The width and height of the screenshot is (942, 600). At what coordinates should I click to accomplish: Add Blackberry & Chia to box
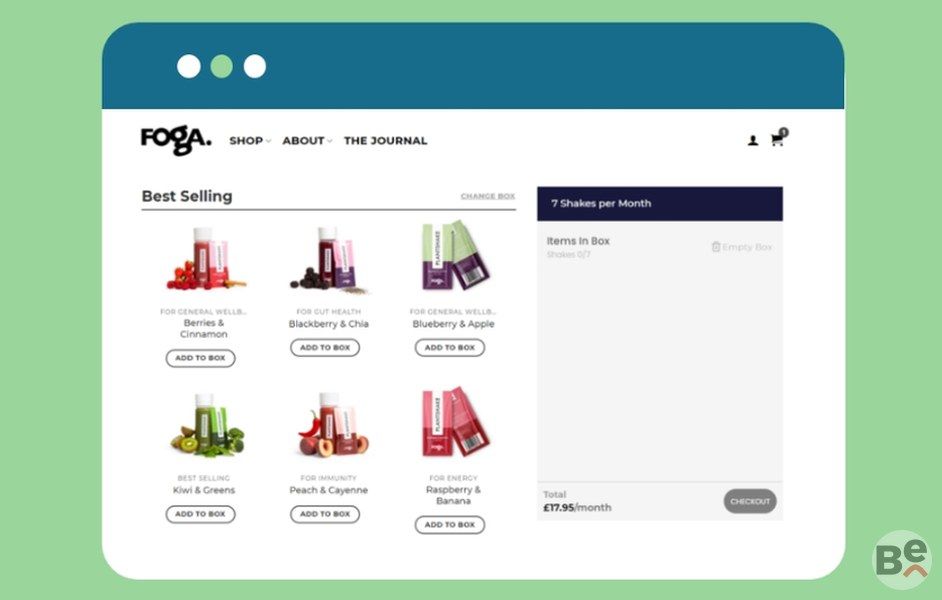pyautogui.click(x=325, y=348)
